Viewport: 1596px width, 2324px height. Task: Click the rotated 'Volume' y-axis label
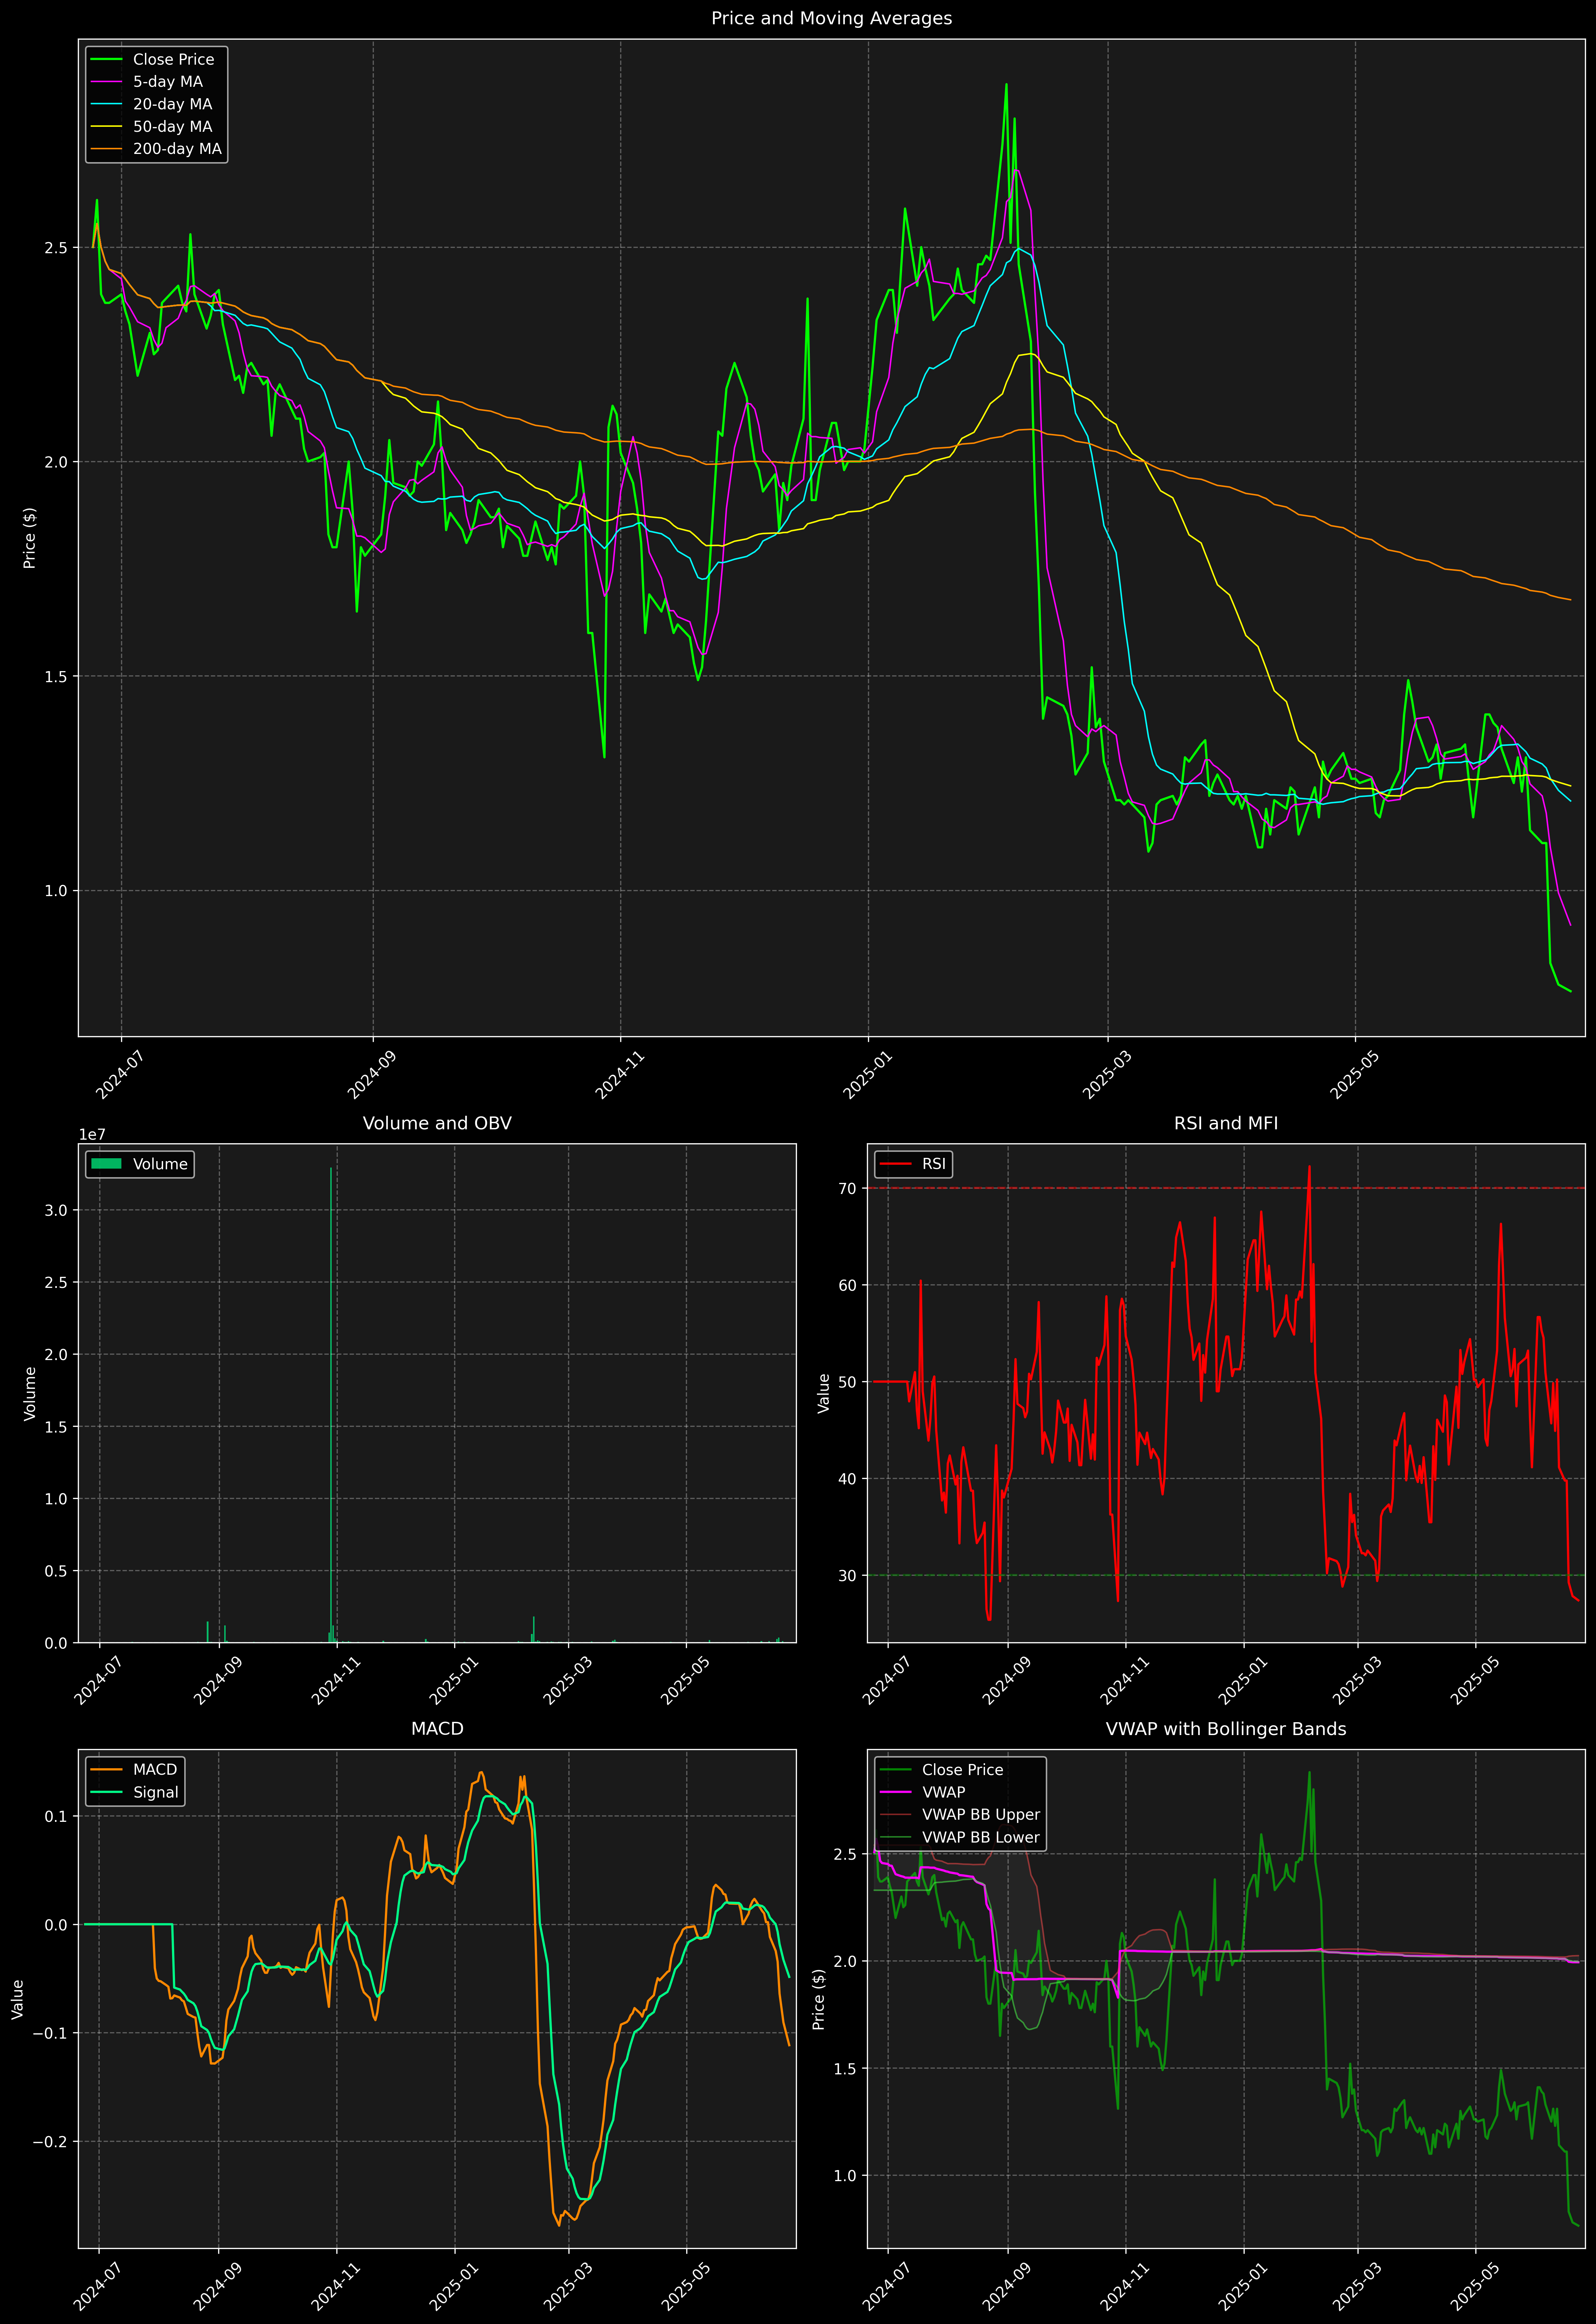coord(30,1393)
